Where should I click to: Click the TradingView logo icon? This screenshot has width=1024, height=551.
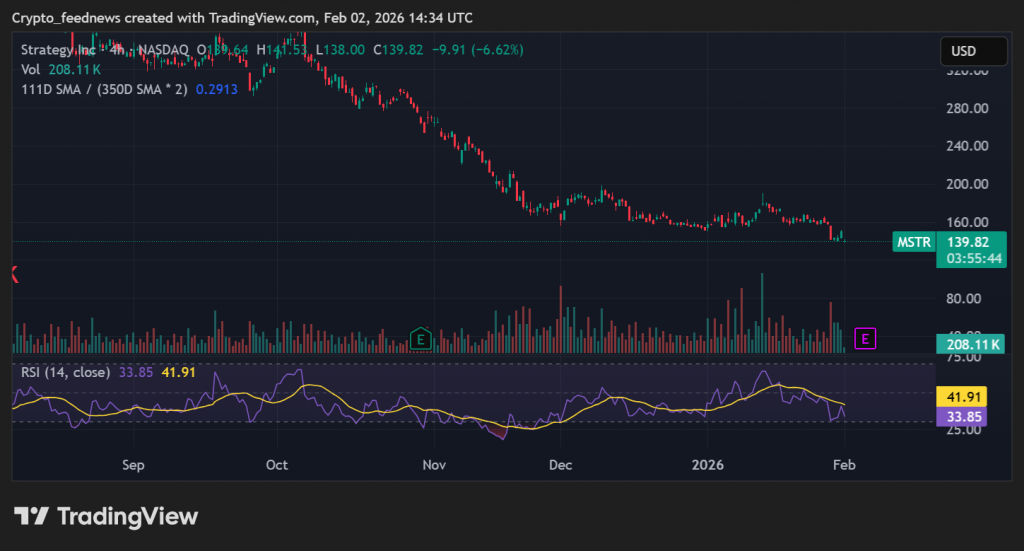[31, 516]
